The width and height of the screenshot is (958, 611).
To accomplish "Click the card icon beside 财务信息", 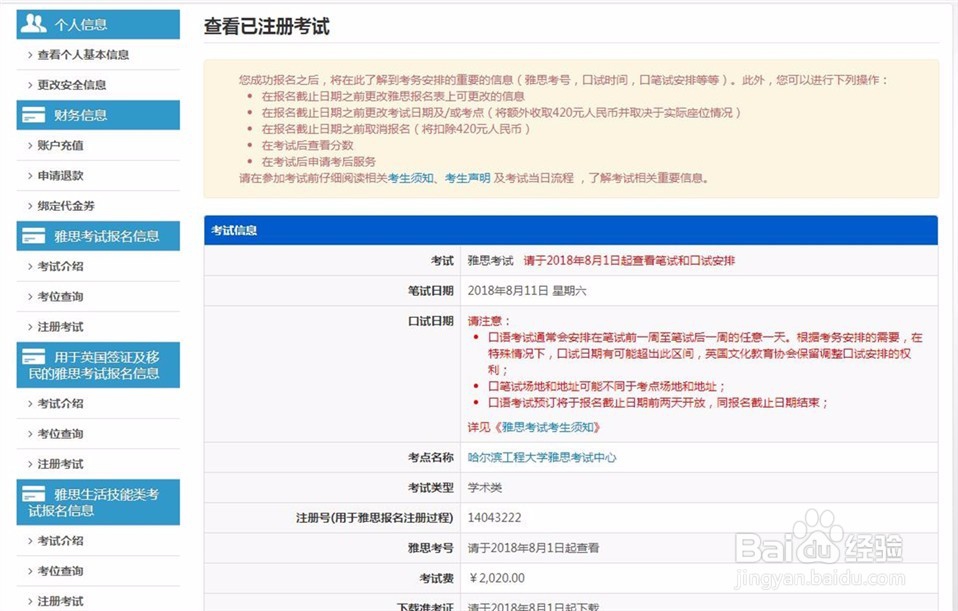I will 33,114.
